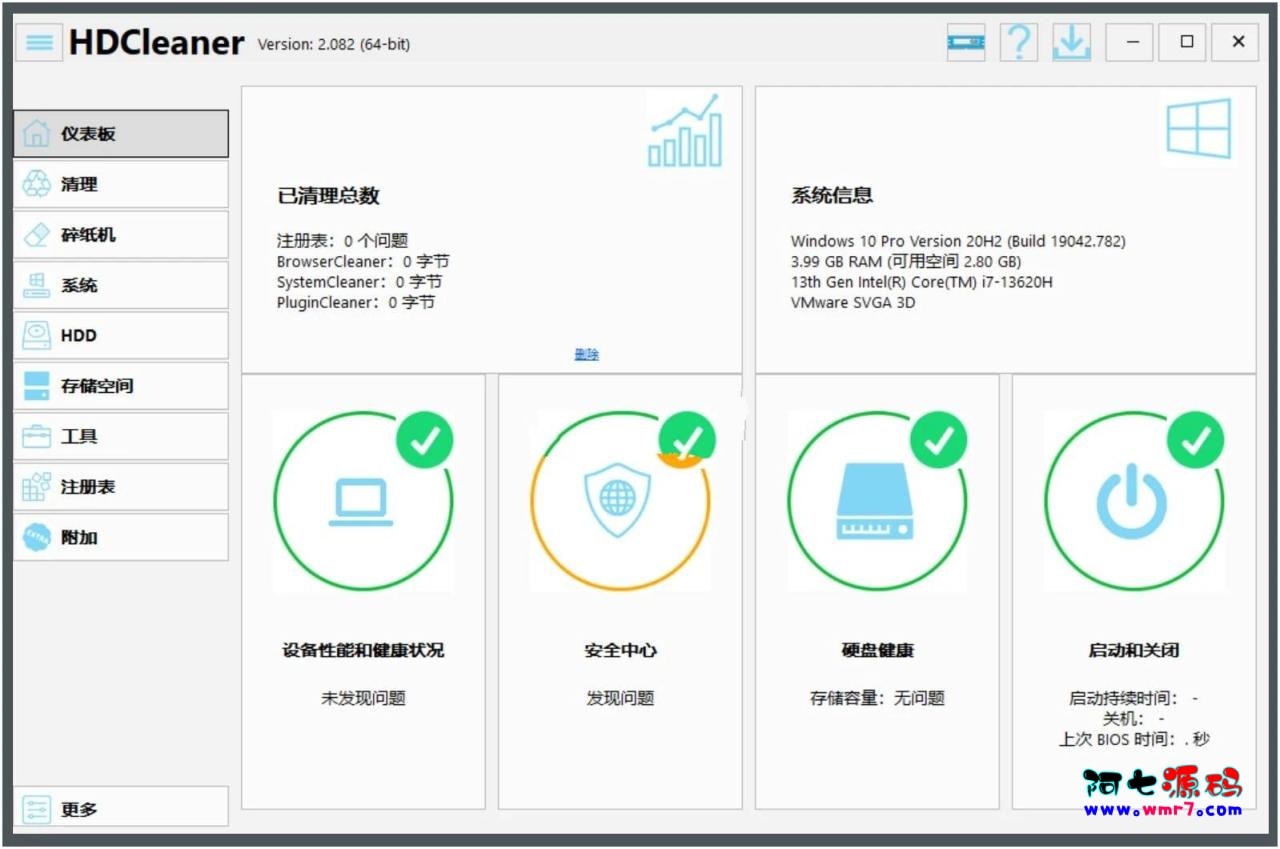Click the hard drive health icon
This screenshot has height=849, width=1280.
point(874,501)
